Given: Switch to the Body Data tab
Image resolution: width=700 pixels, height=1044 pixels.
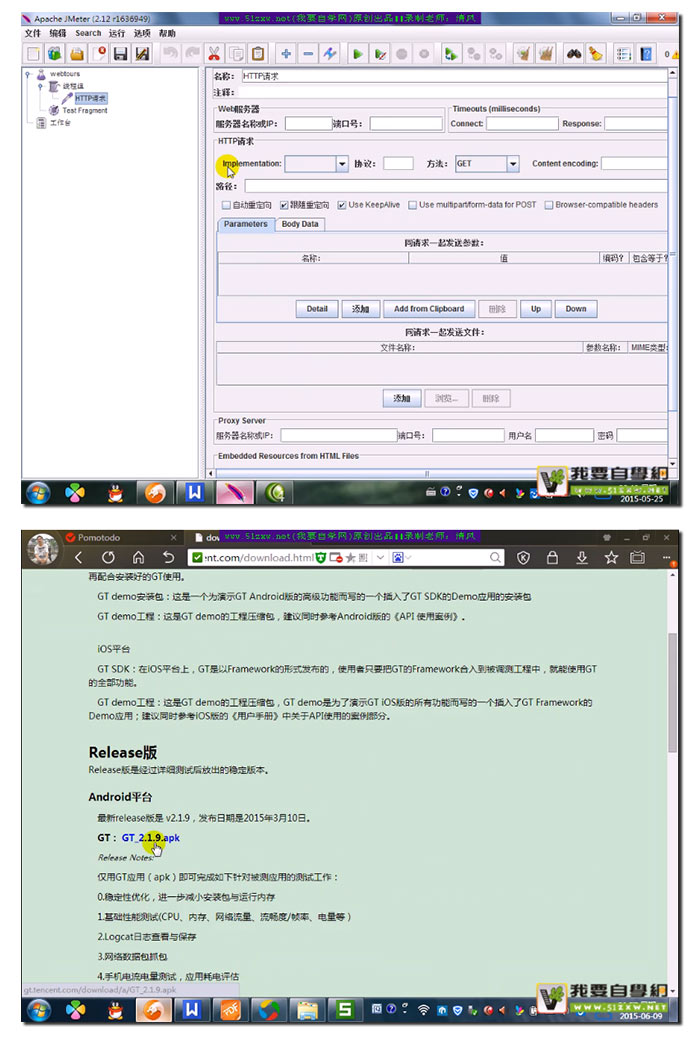Looking at the screenshot, I should pos(300,224).
